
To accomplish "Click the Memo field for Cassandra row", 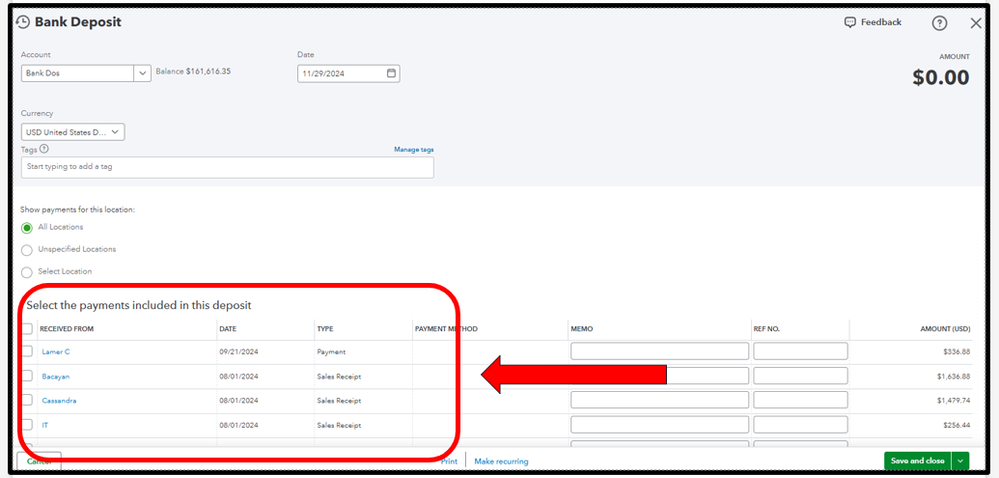I will (x=659, y=400).
